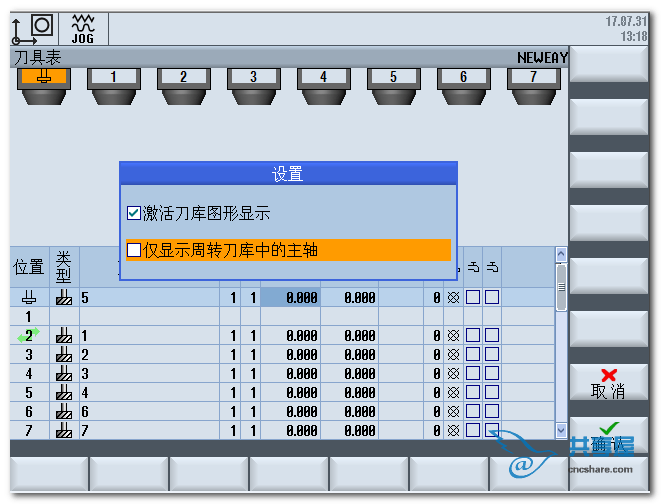Click the tool table scrollbar thumb

[561, 287]
